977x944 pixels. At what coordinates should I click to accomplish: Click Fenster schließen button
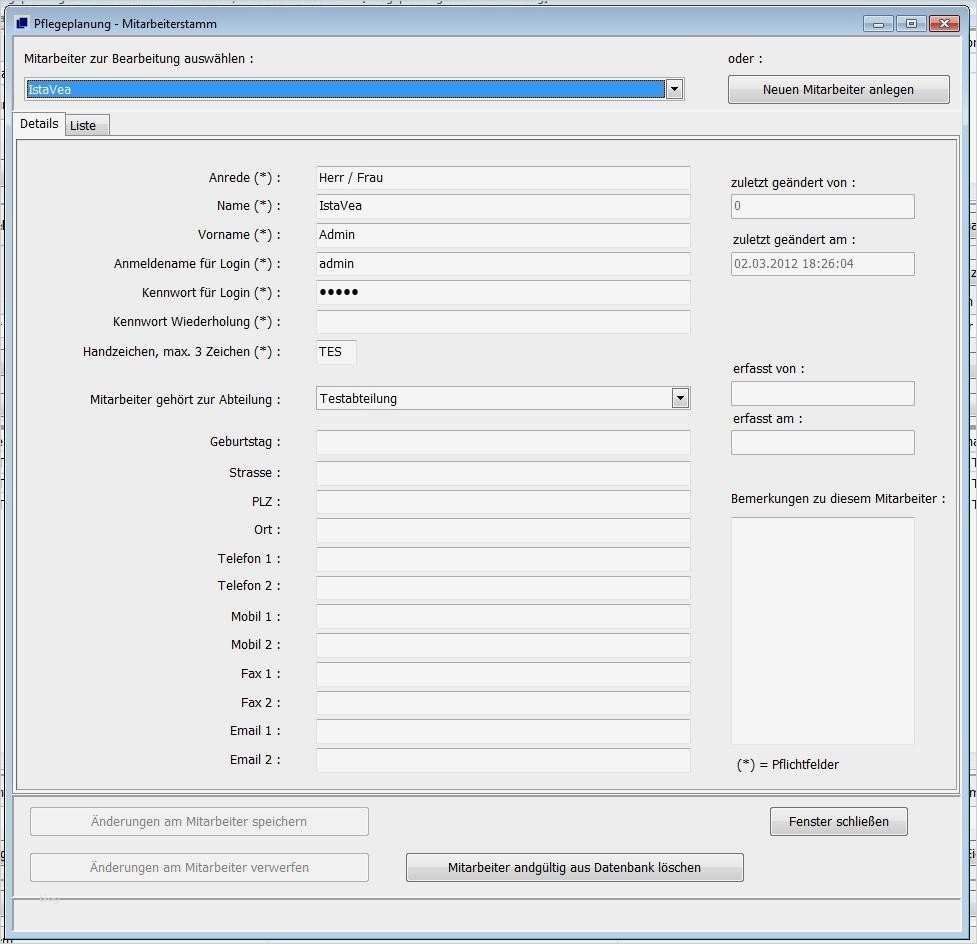tap(838, 821)
